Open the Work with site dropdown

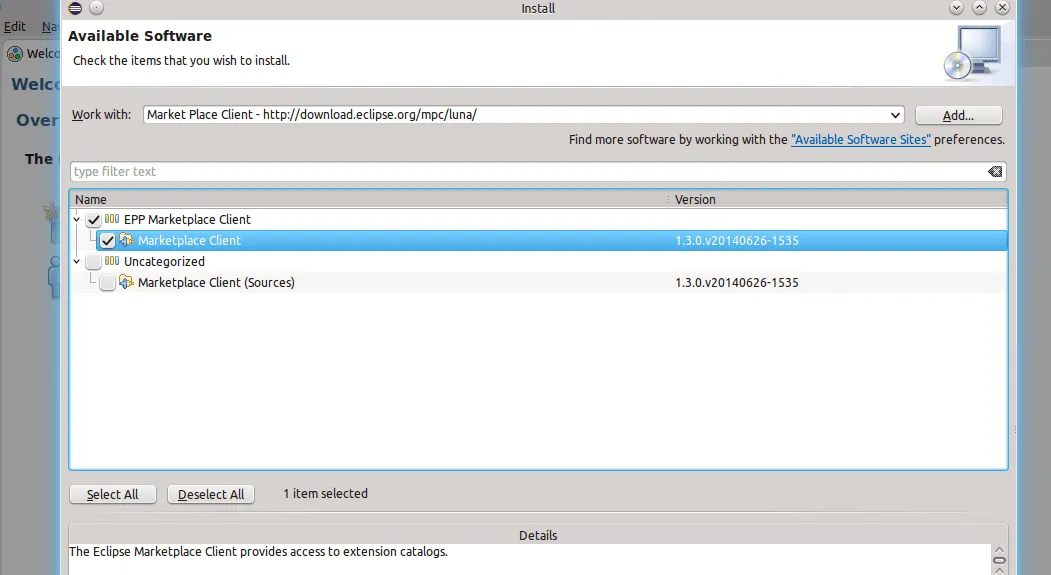pos(895,115)
